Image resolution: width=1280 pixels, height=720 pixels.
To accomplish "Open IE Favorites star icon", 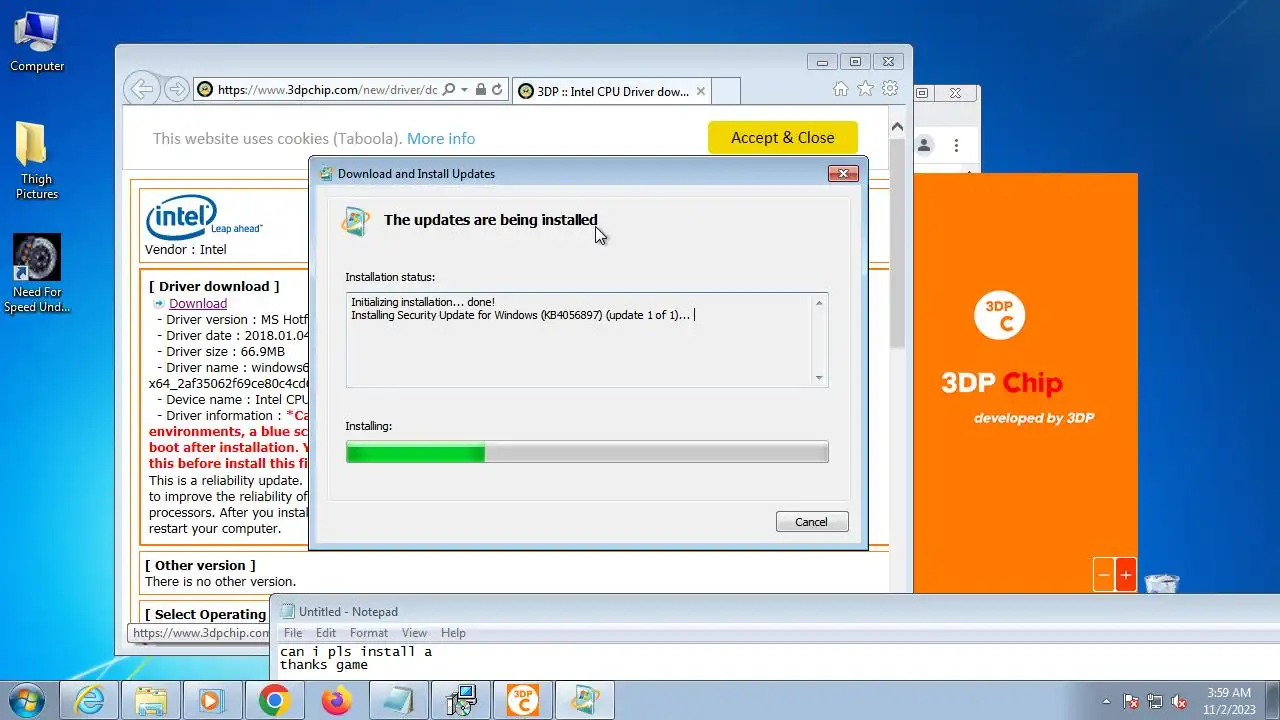I will pos(865,89).
